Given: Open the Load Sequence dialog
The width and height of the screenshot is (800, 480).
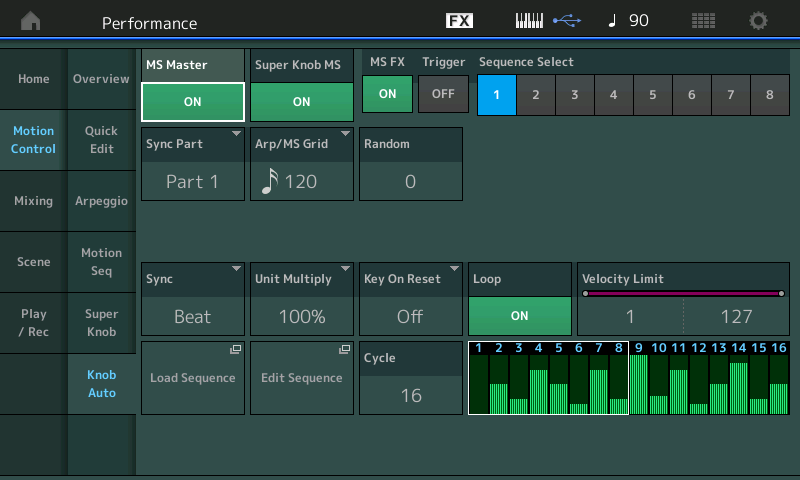Looking at the screenshot, I should 193,378.
